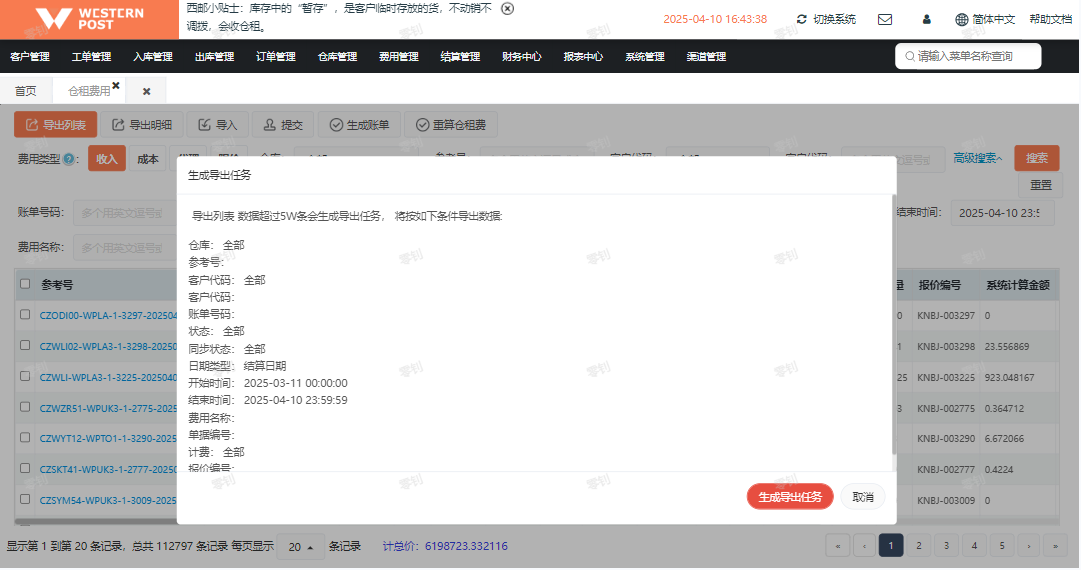
Task: Open 客户管理 menu
Action: click(x=30, y=57)
